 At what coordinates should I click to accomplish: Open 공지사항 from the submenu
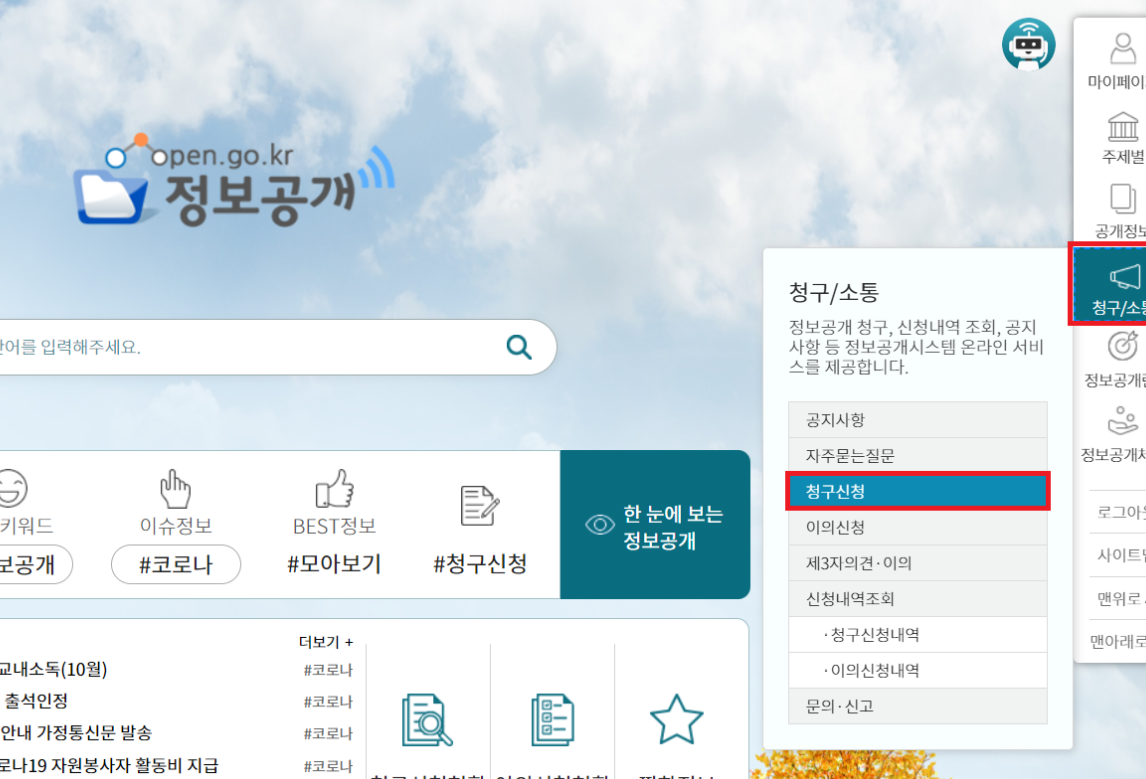tap(917, 420)
